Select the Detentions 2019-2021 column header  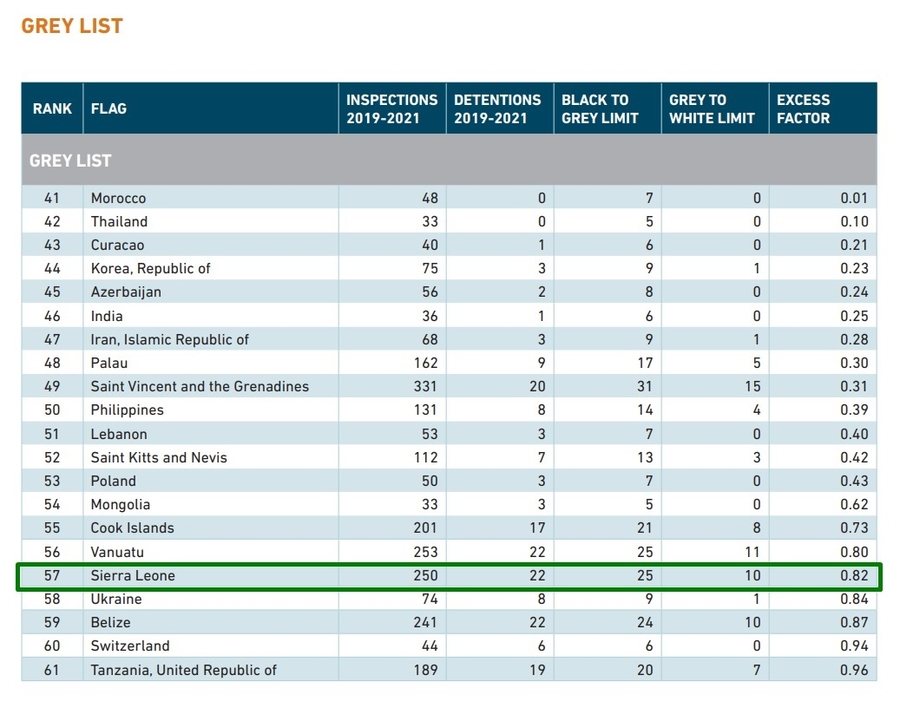(497, 109)
